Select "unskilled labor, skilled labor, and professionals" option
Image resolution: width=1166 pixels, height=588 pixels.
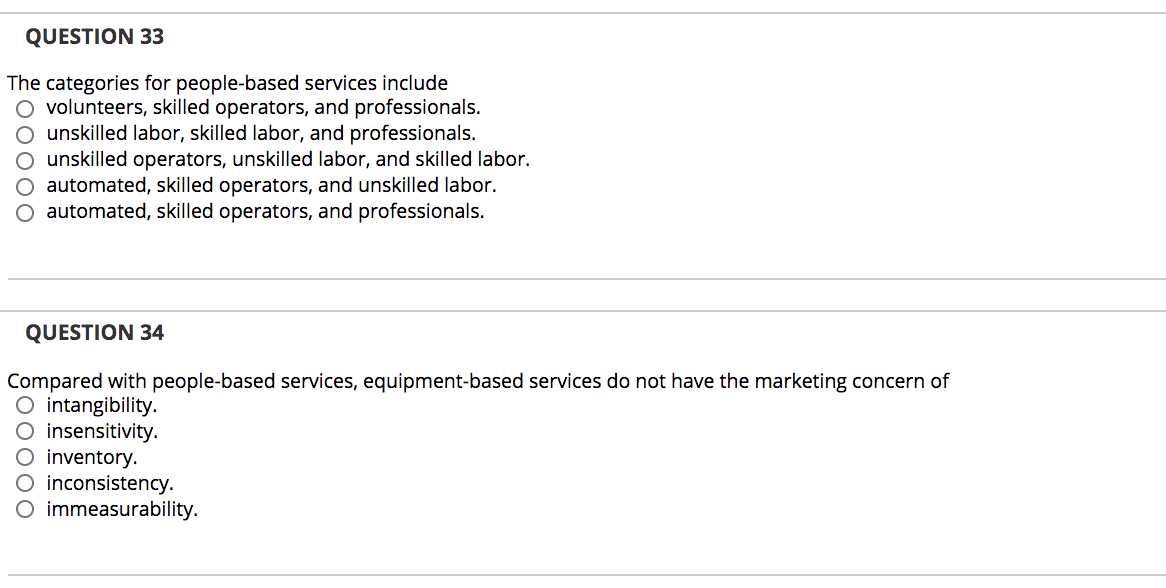coord(25,133)
